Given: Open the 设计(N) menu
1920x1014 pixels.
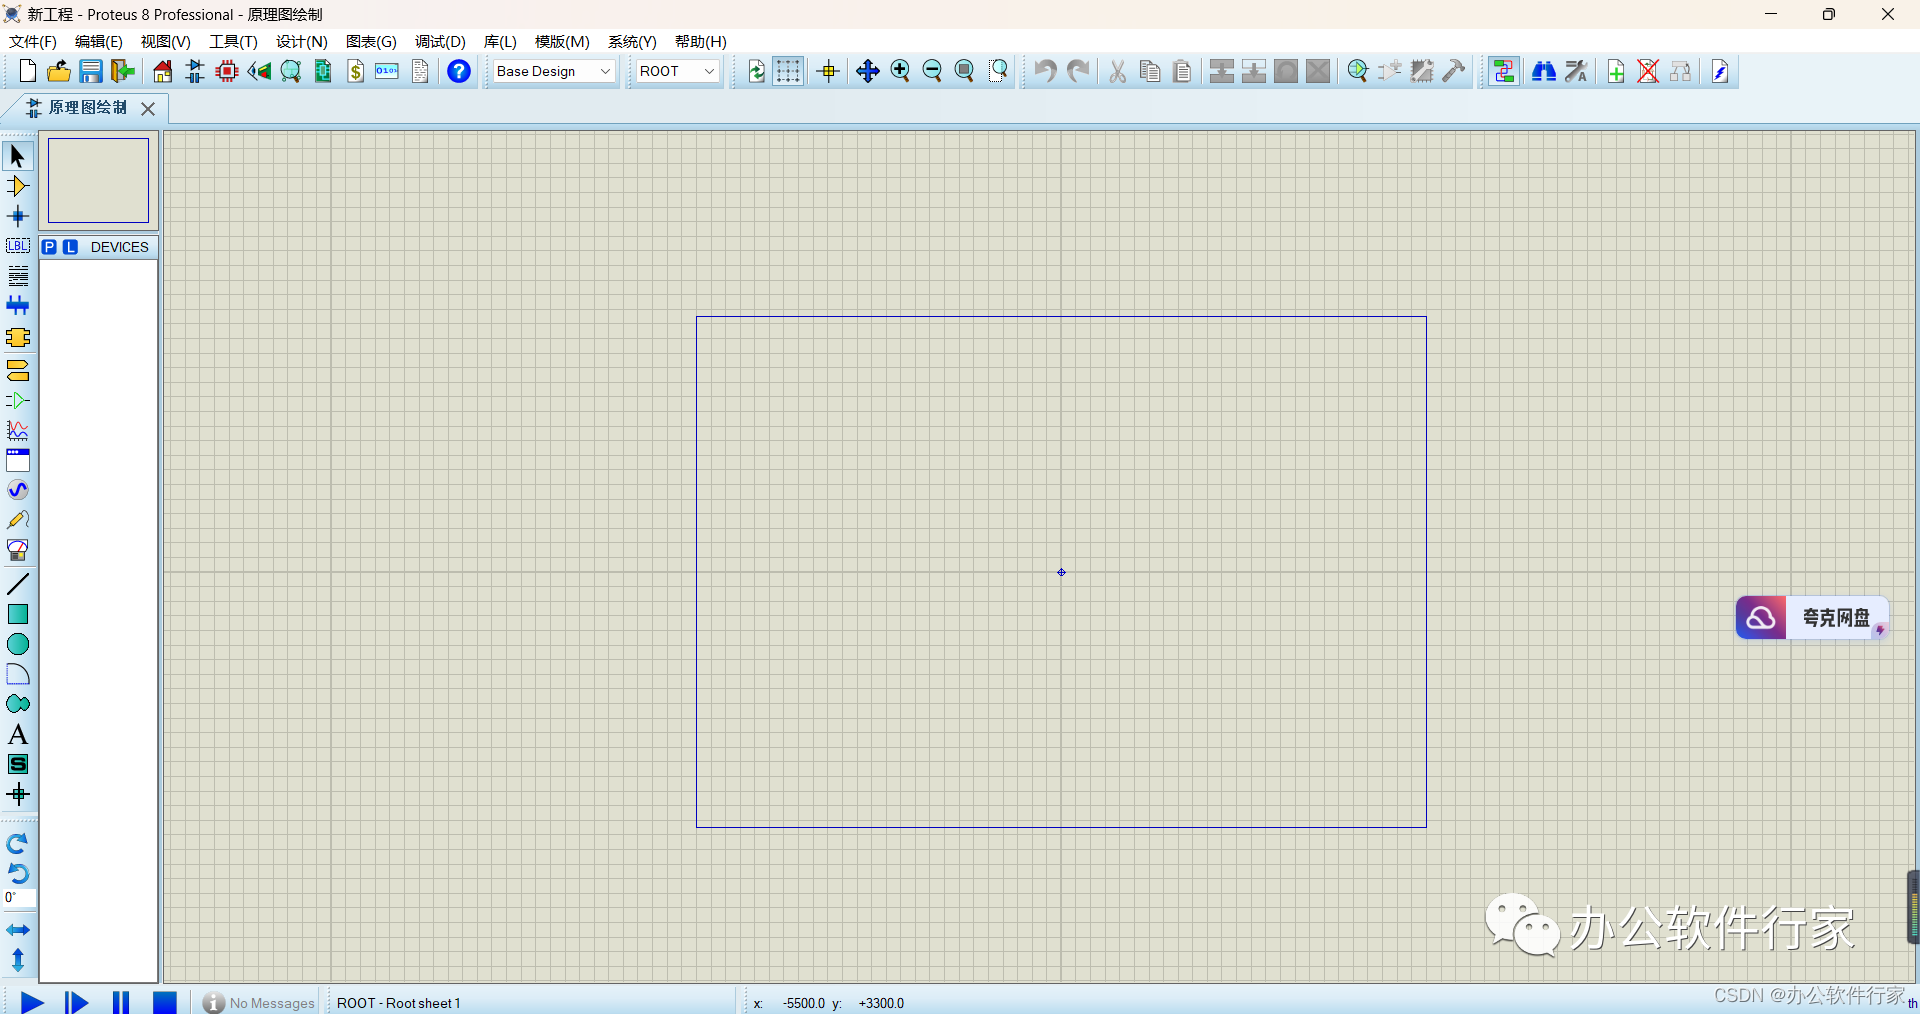Looking at the screenshot, I should tap(302, 42).
